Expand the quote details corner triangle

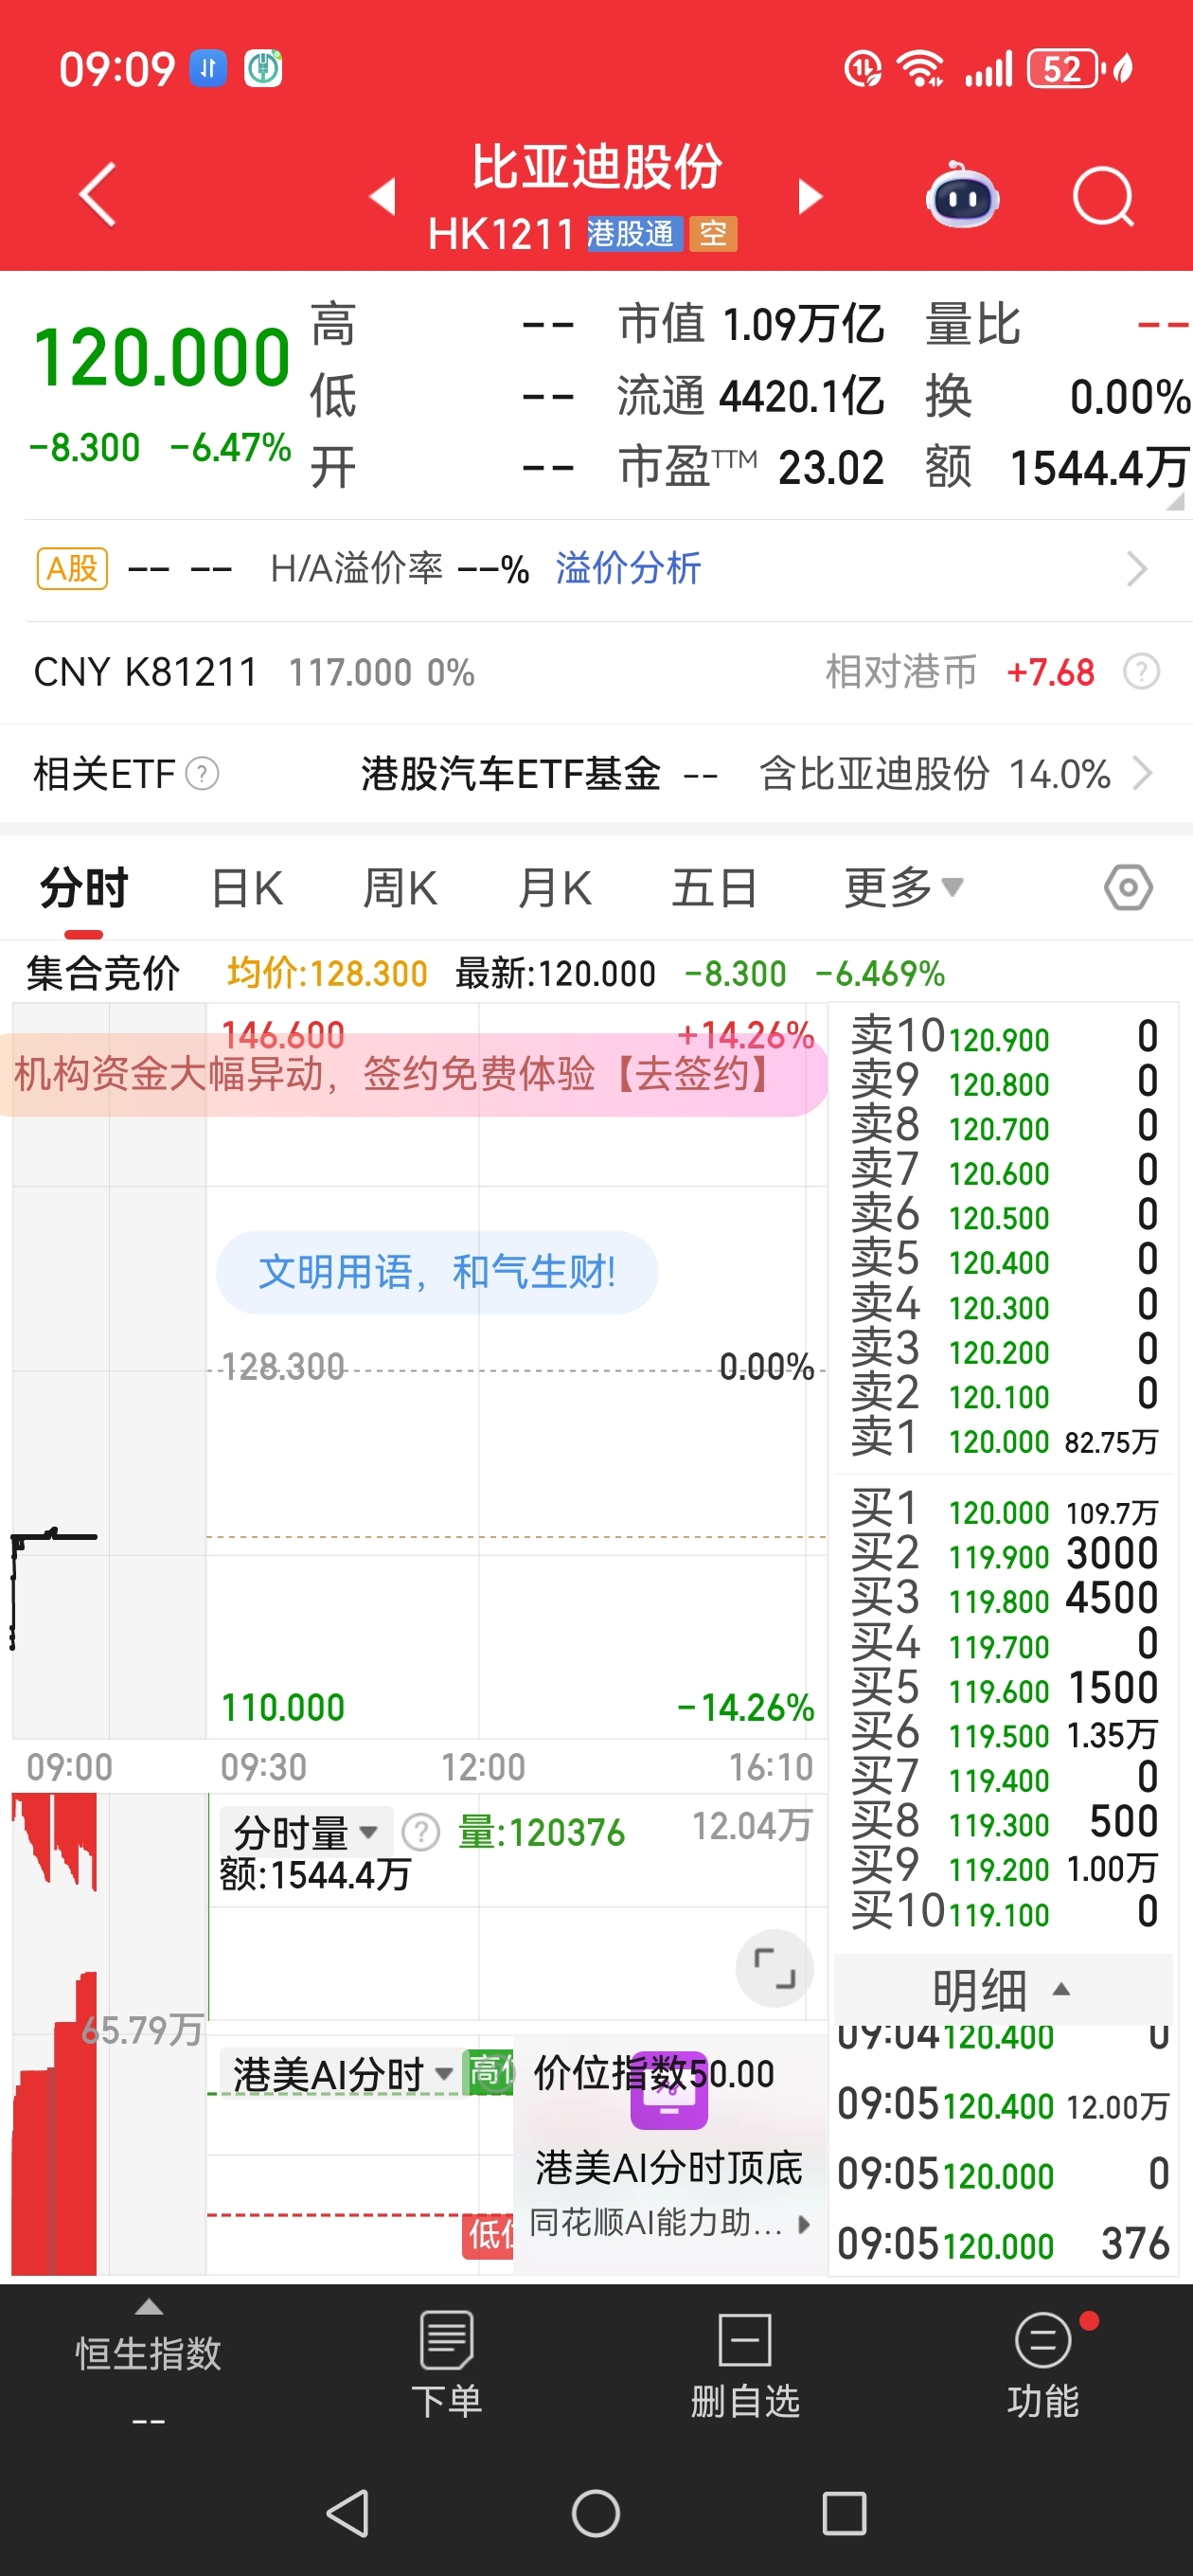1175,501
